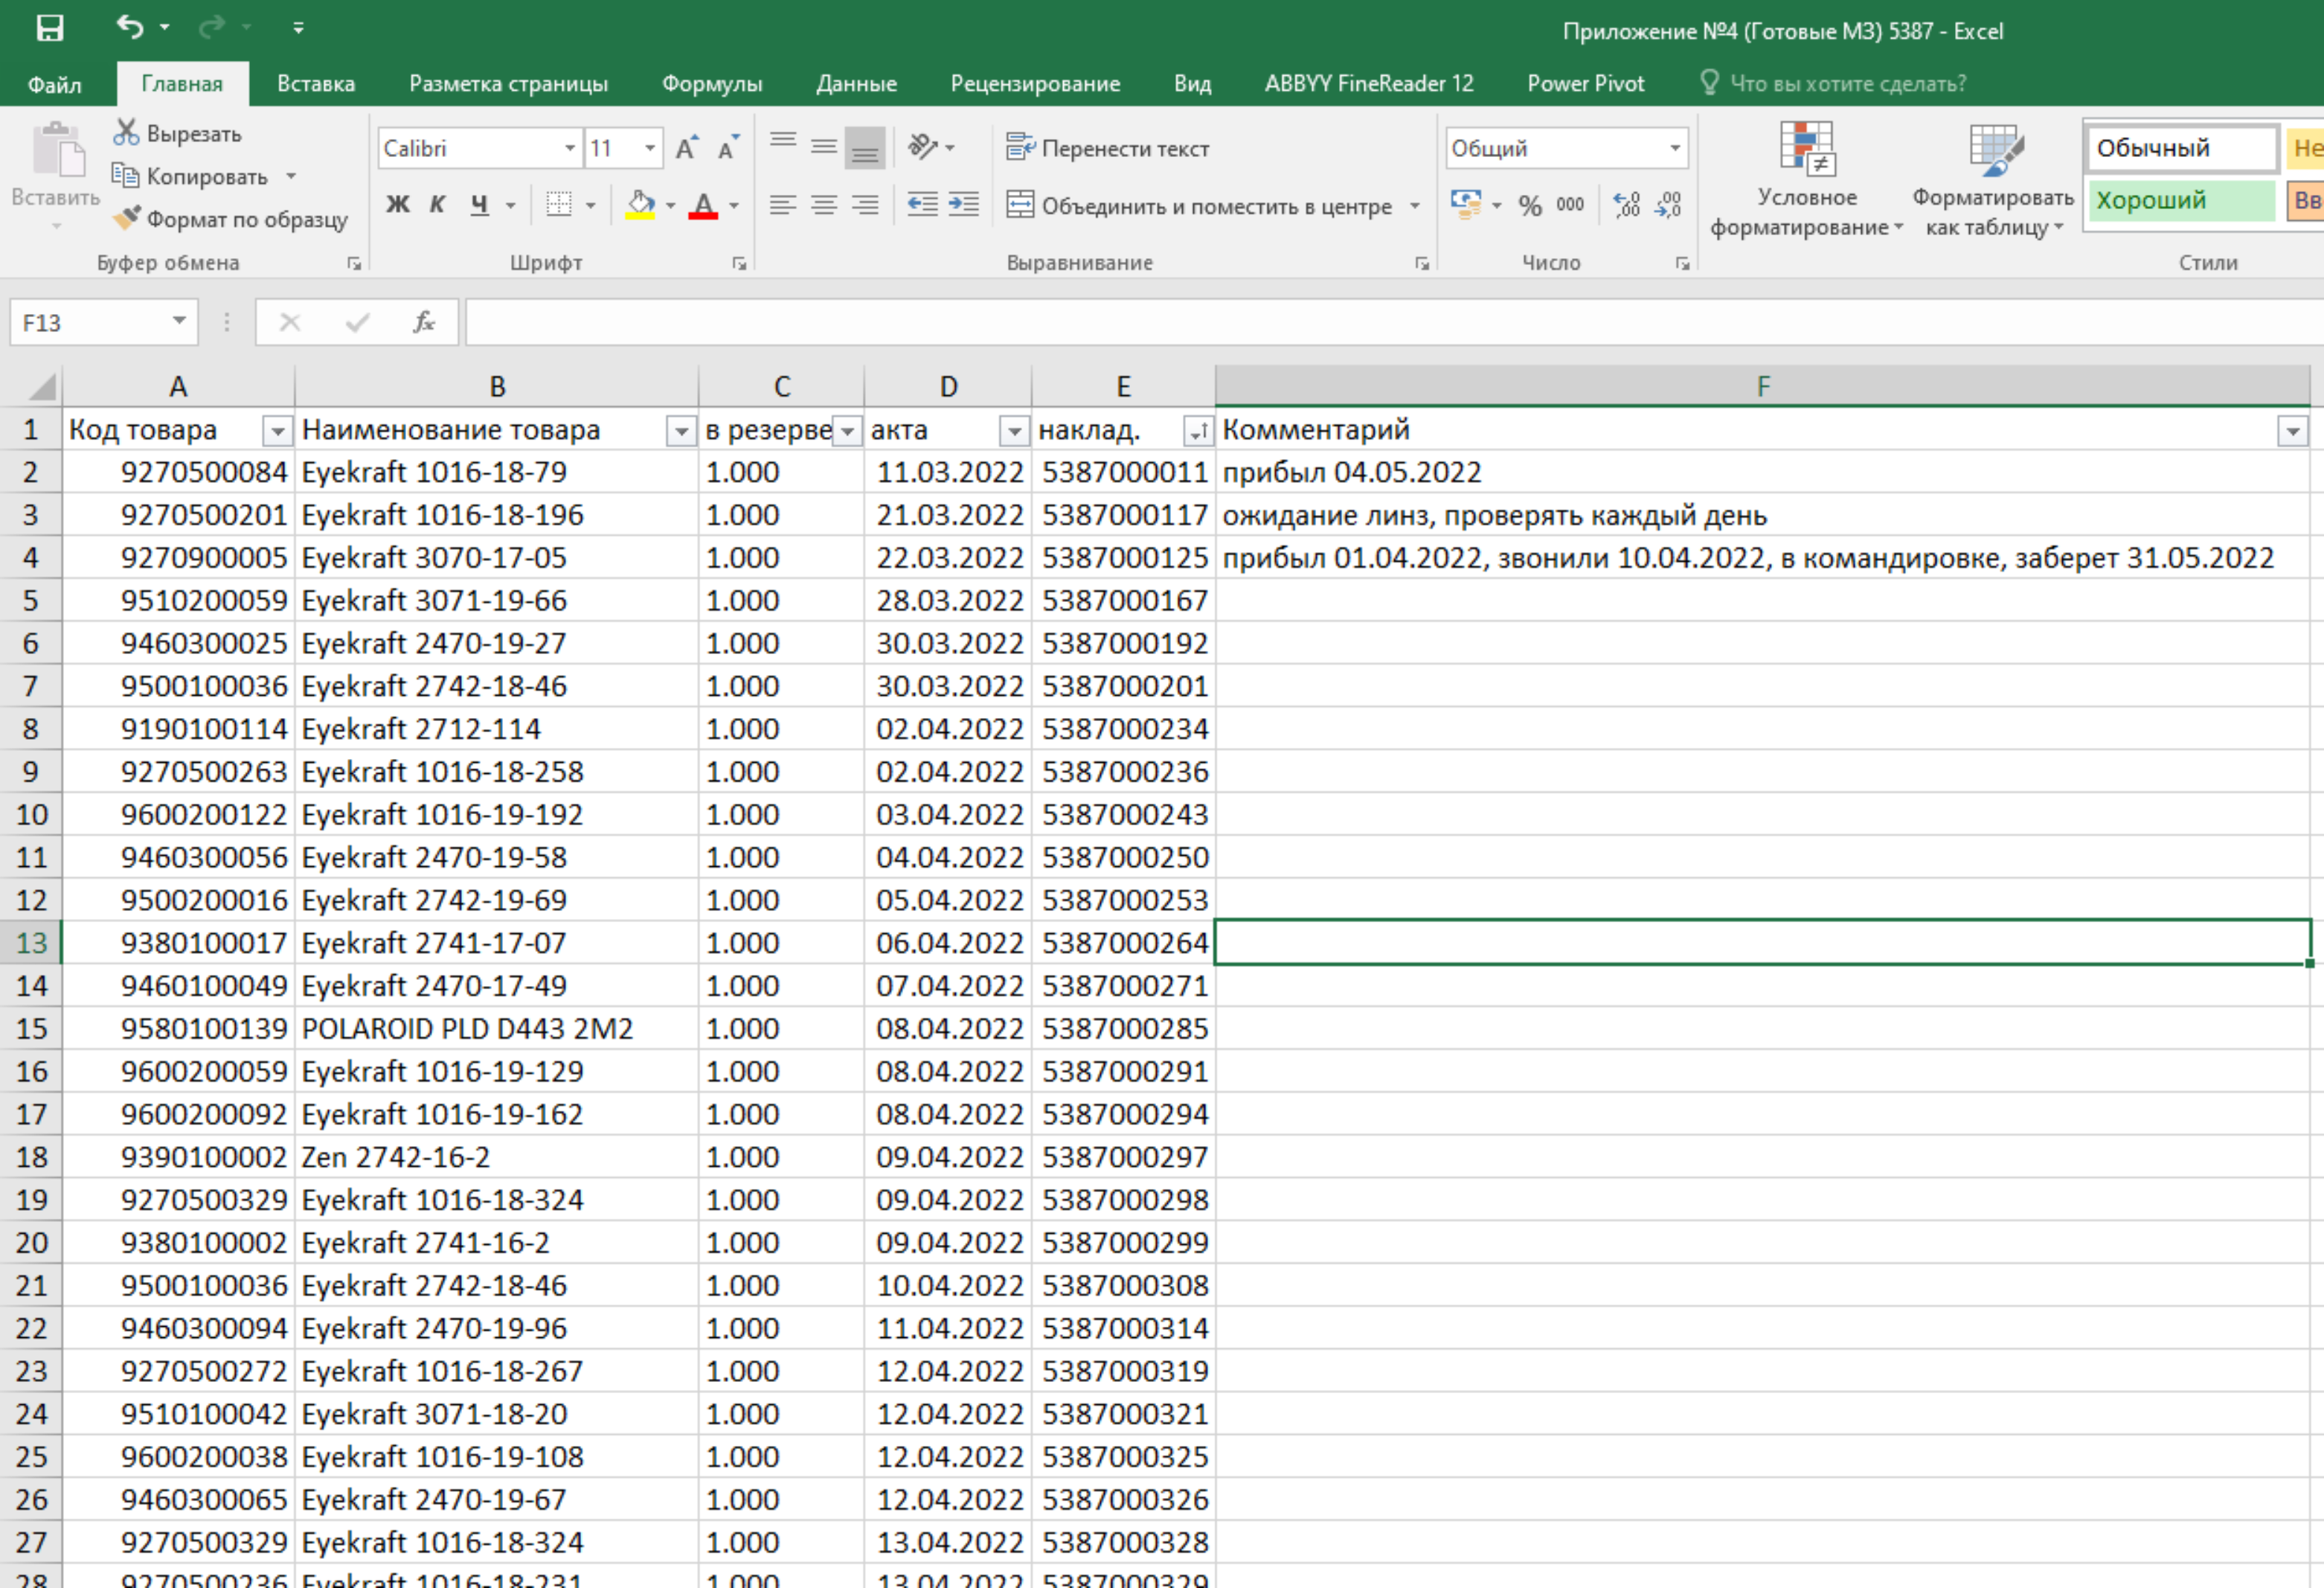The image size is (2324, 1588).
Task: Click Вырезать to cut the selection
Action: 178,133
